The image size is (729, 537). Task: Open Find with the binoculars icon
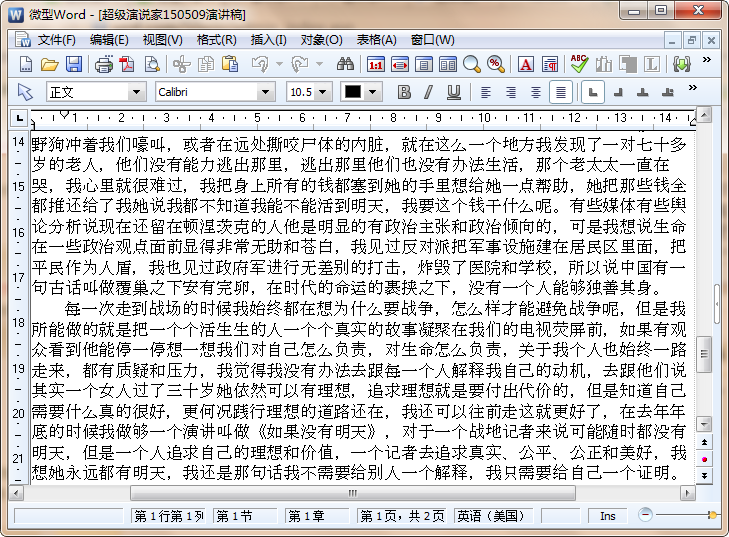point(345,65)
